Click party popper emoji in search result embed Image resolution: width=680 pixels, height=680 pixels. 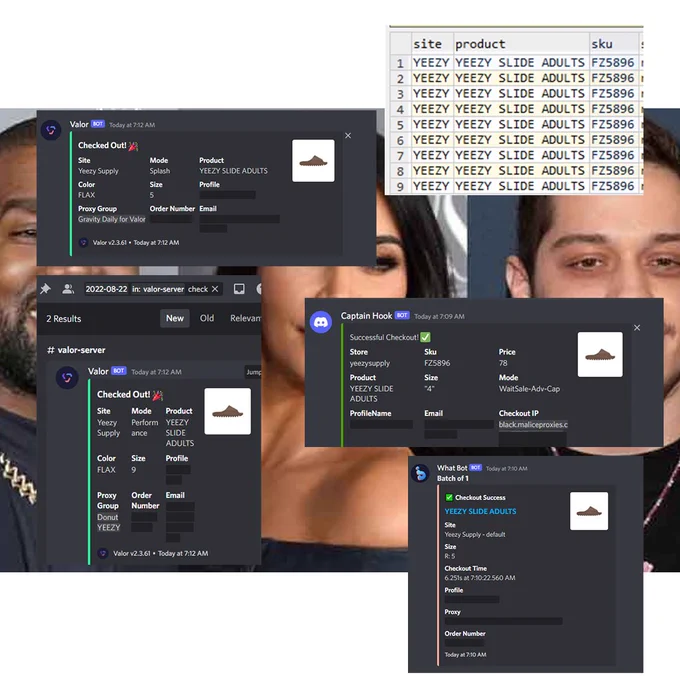pos(157,395)
